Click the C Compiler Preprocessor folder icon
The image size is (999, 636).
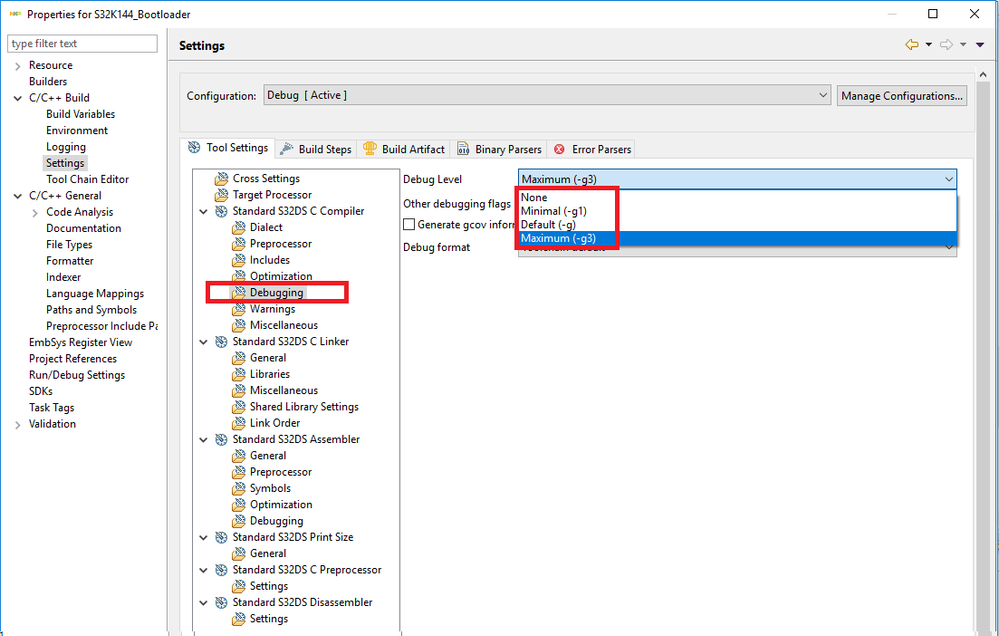238,244
